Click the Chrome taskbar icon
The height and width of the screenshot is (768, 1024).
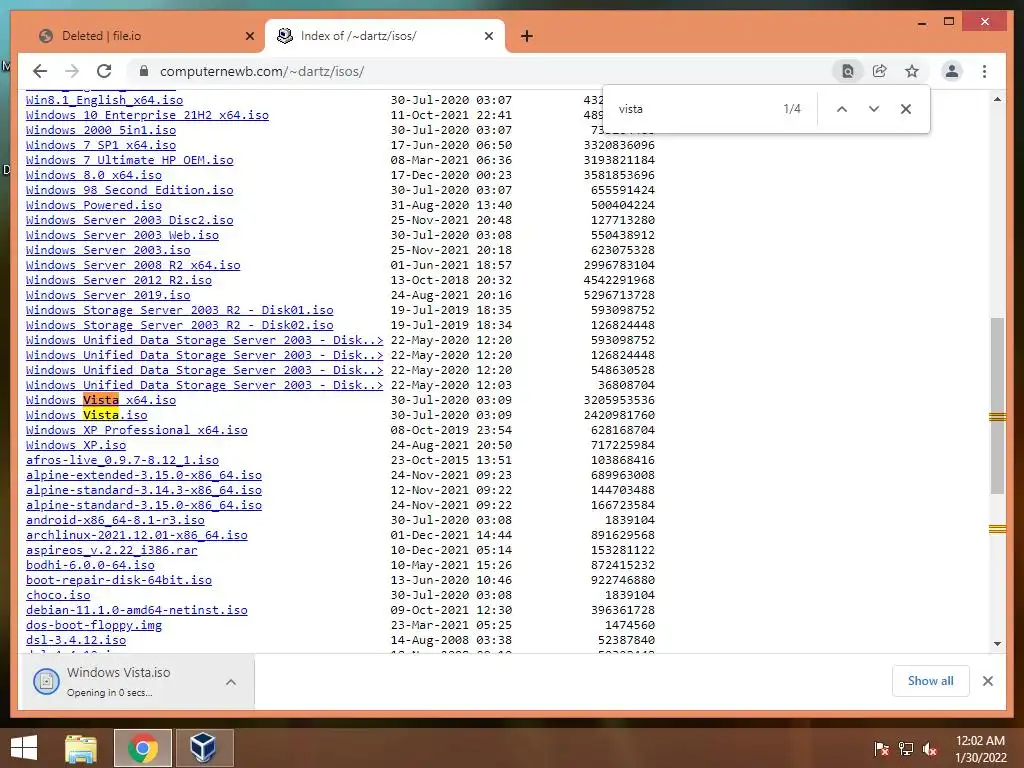click(143, 748)
